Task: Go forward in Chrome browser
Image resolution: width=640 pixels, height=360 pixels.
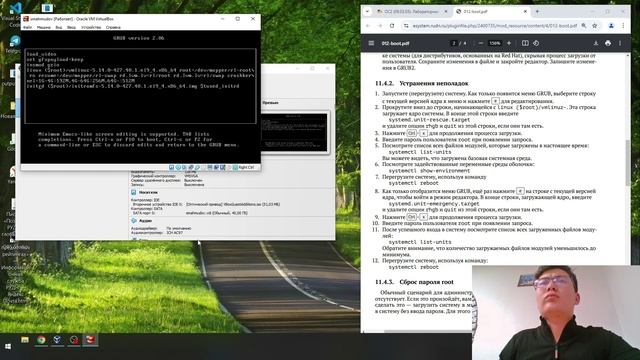Action: (380, 25)
